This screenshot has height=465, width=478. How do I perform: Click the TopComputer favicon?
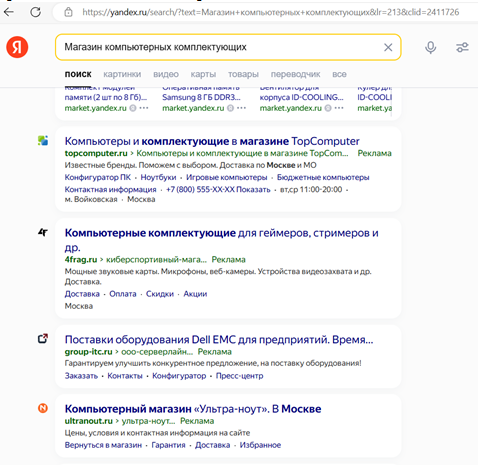click(x=43, y=140)
